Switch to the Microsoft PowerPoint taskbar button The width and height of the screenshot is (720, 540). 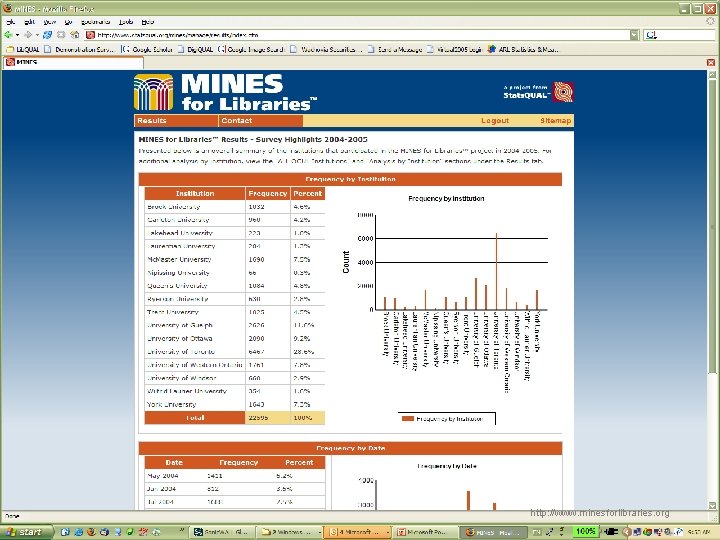coord(423,532)
